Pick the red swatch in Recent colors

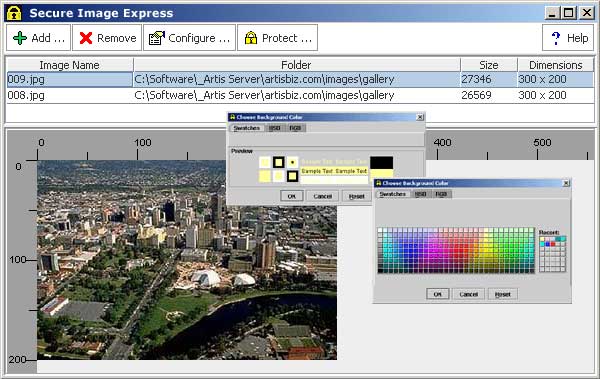553,244
